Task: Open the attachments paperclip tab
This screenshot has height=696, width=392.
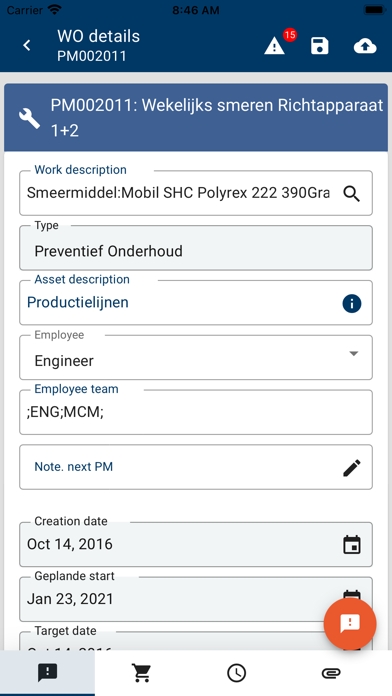Action: click(331, 673)
